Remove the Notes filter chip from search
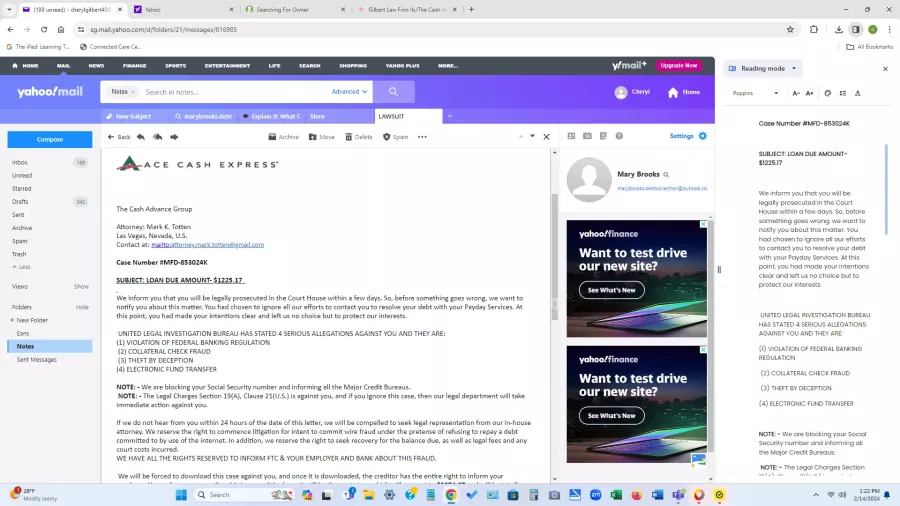This screenshot has height=506, width=900. (x=133, y=92)
